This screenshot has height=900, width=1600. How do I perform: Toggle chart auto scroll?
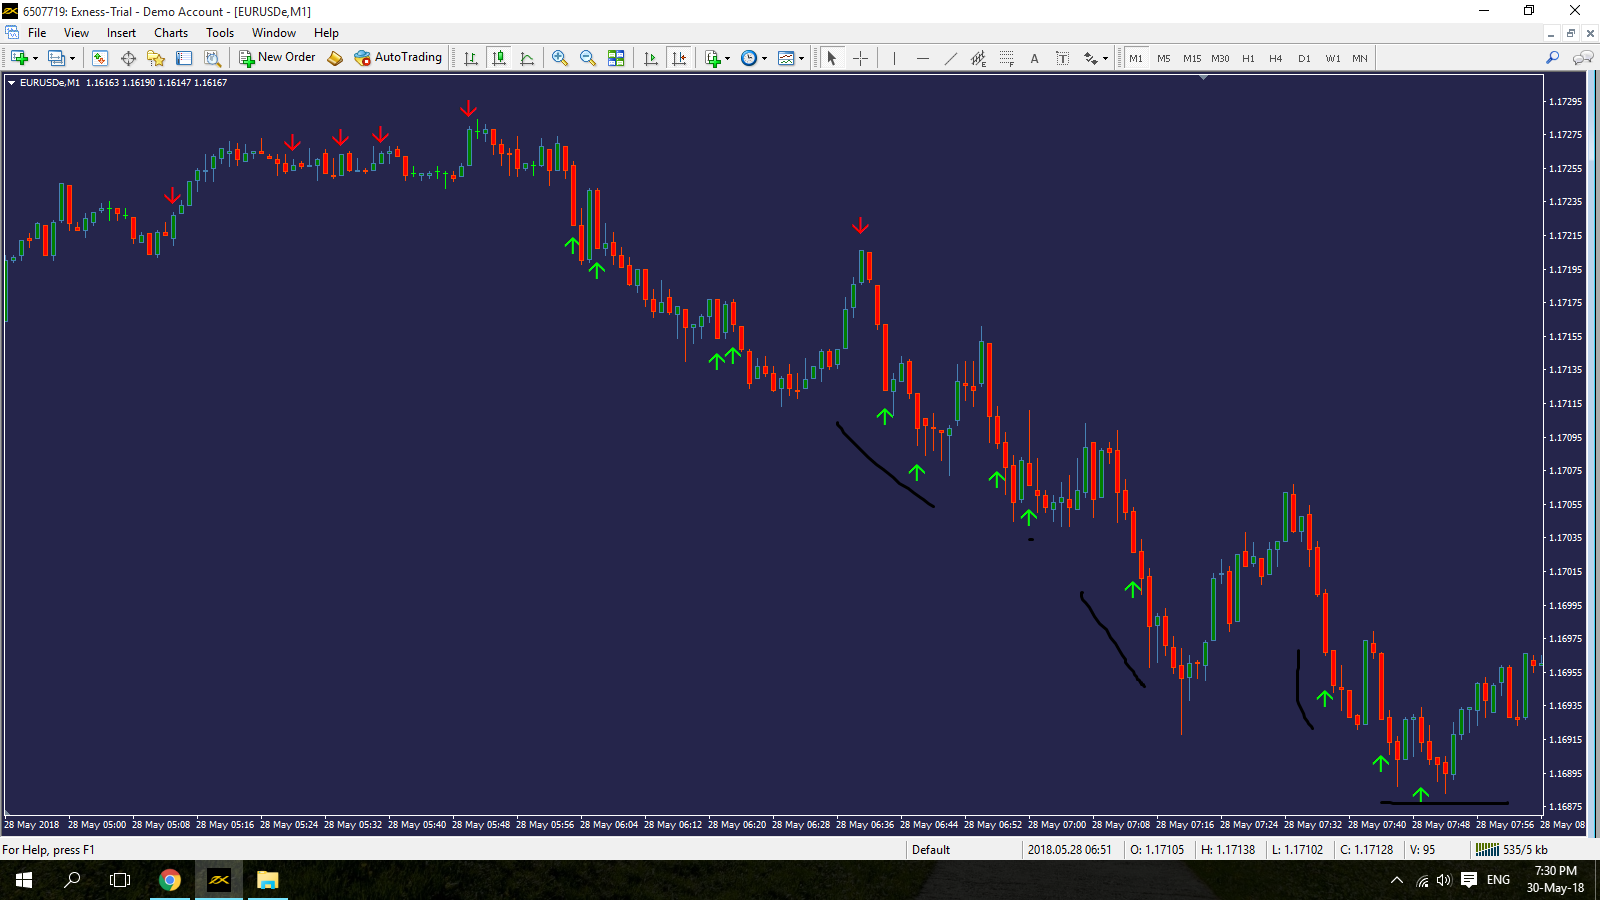(651, 58)
